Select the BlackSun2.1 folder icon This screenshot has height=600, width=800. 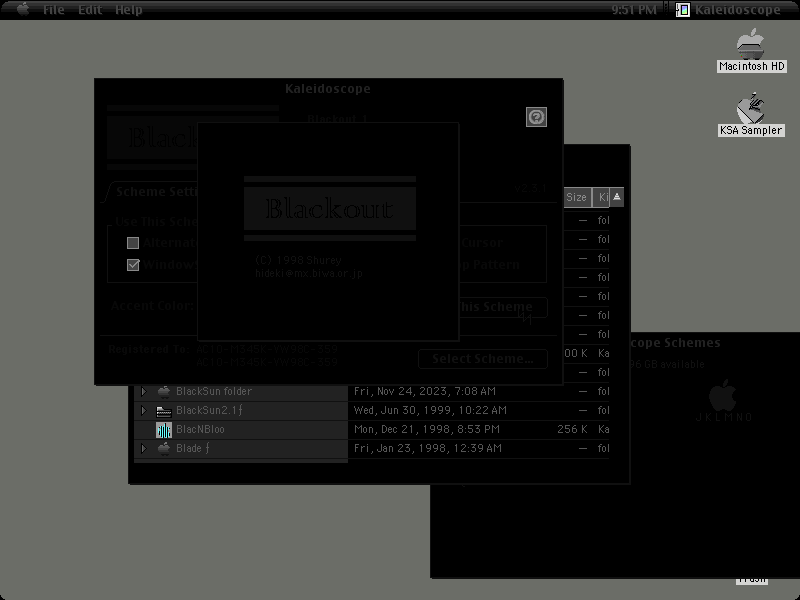[x=164, y=411]
